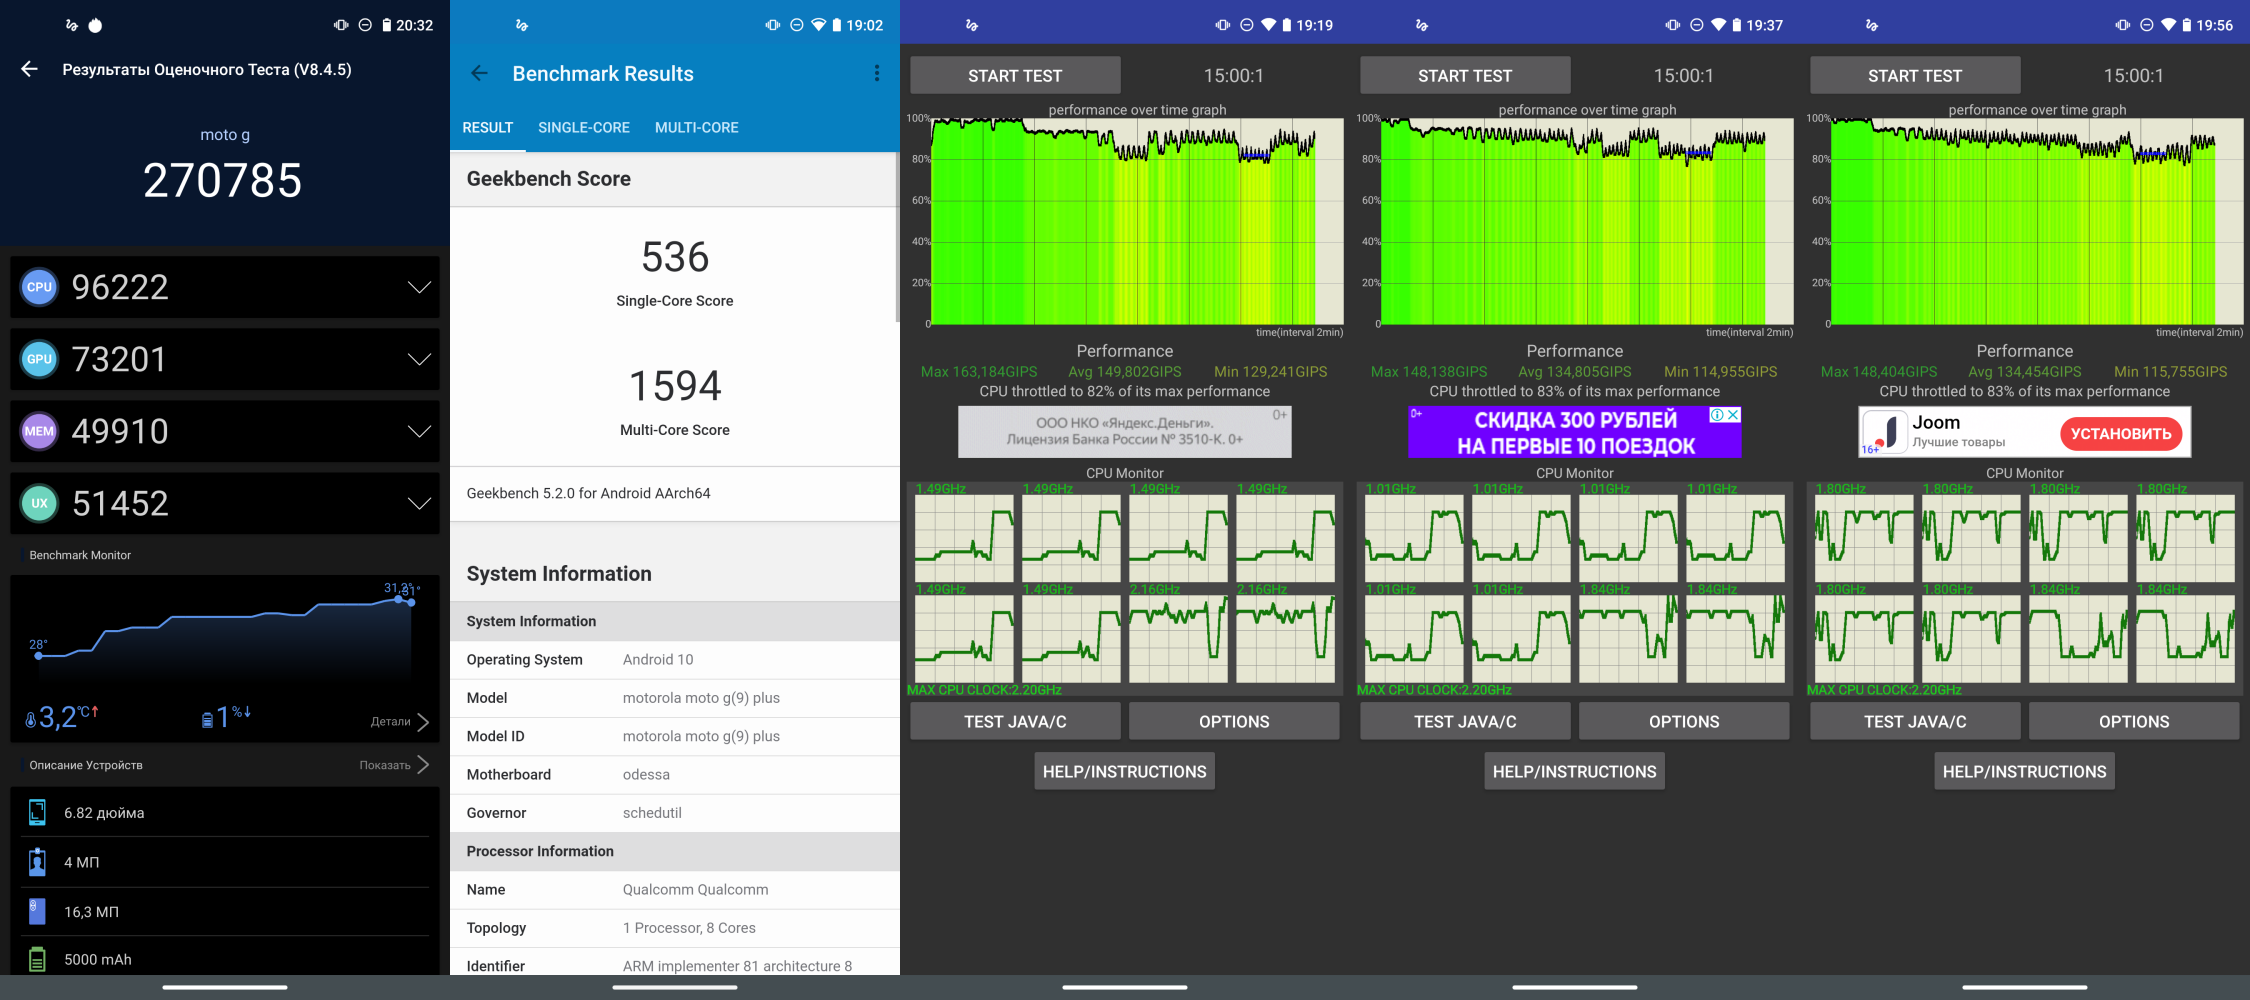Screen dimensions: 2250x1000
Task: Tap the 1594 Multi-Core Score value
Action: (675, 386)
